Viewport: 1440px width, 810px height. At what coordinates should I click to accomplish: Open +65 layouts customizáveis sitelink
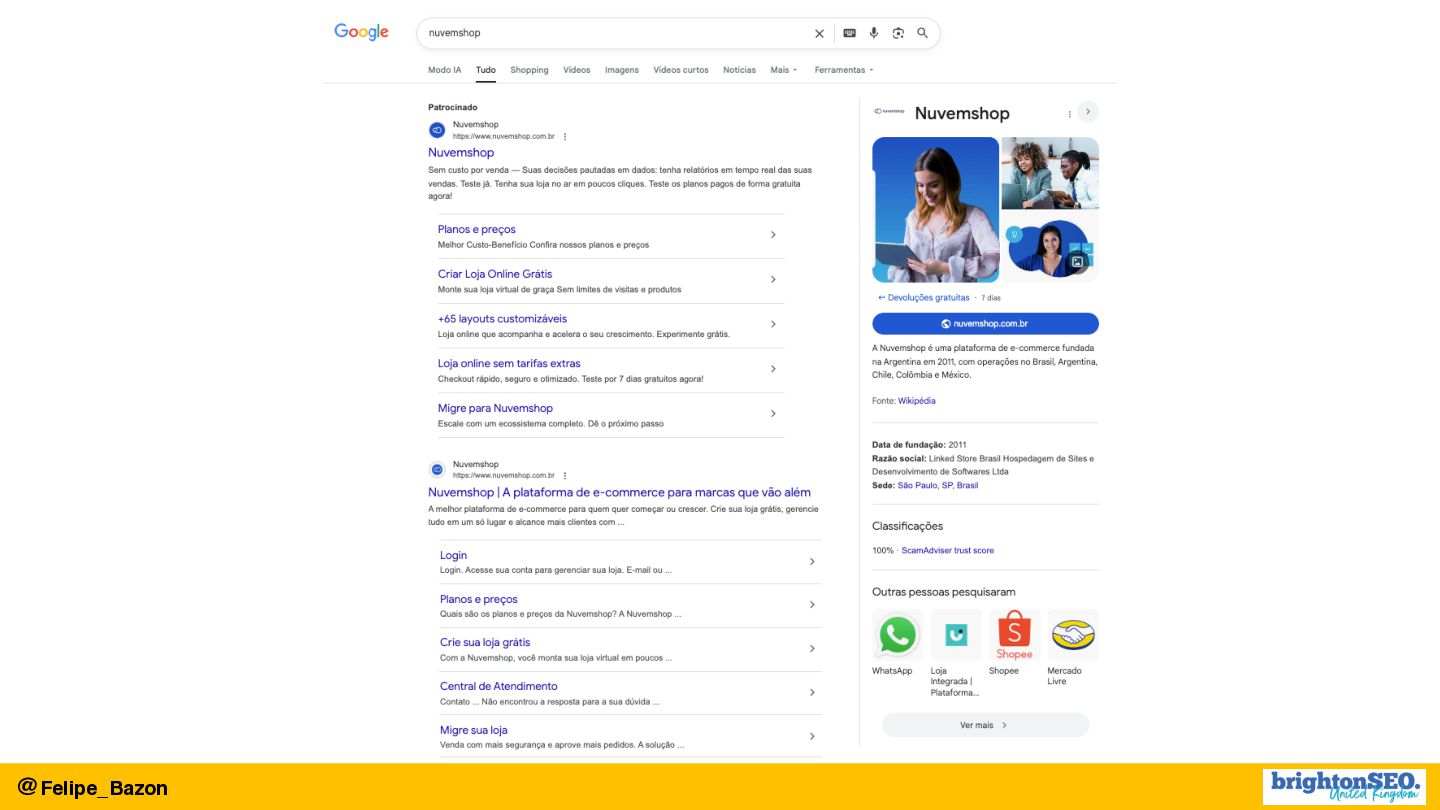point(502,319)
